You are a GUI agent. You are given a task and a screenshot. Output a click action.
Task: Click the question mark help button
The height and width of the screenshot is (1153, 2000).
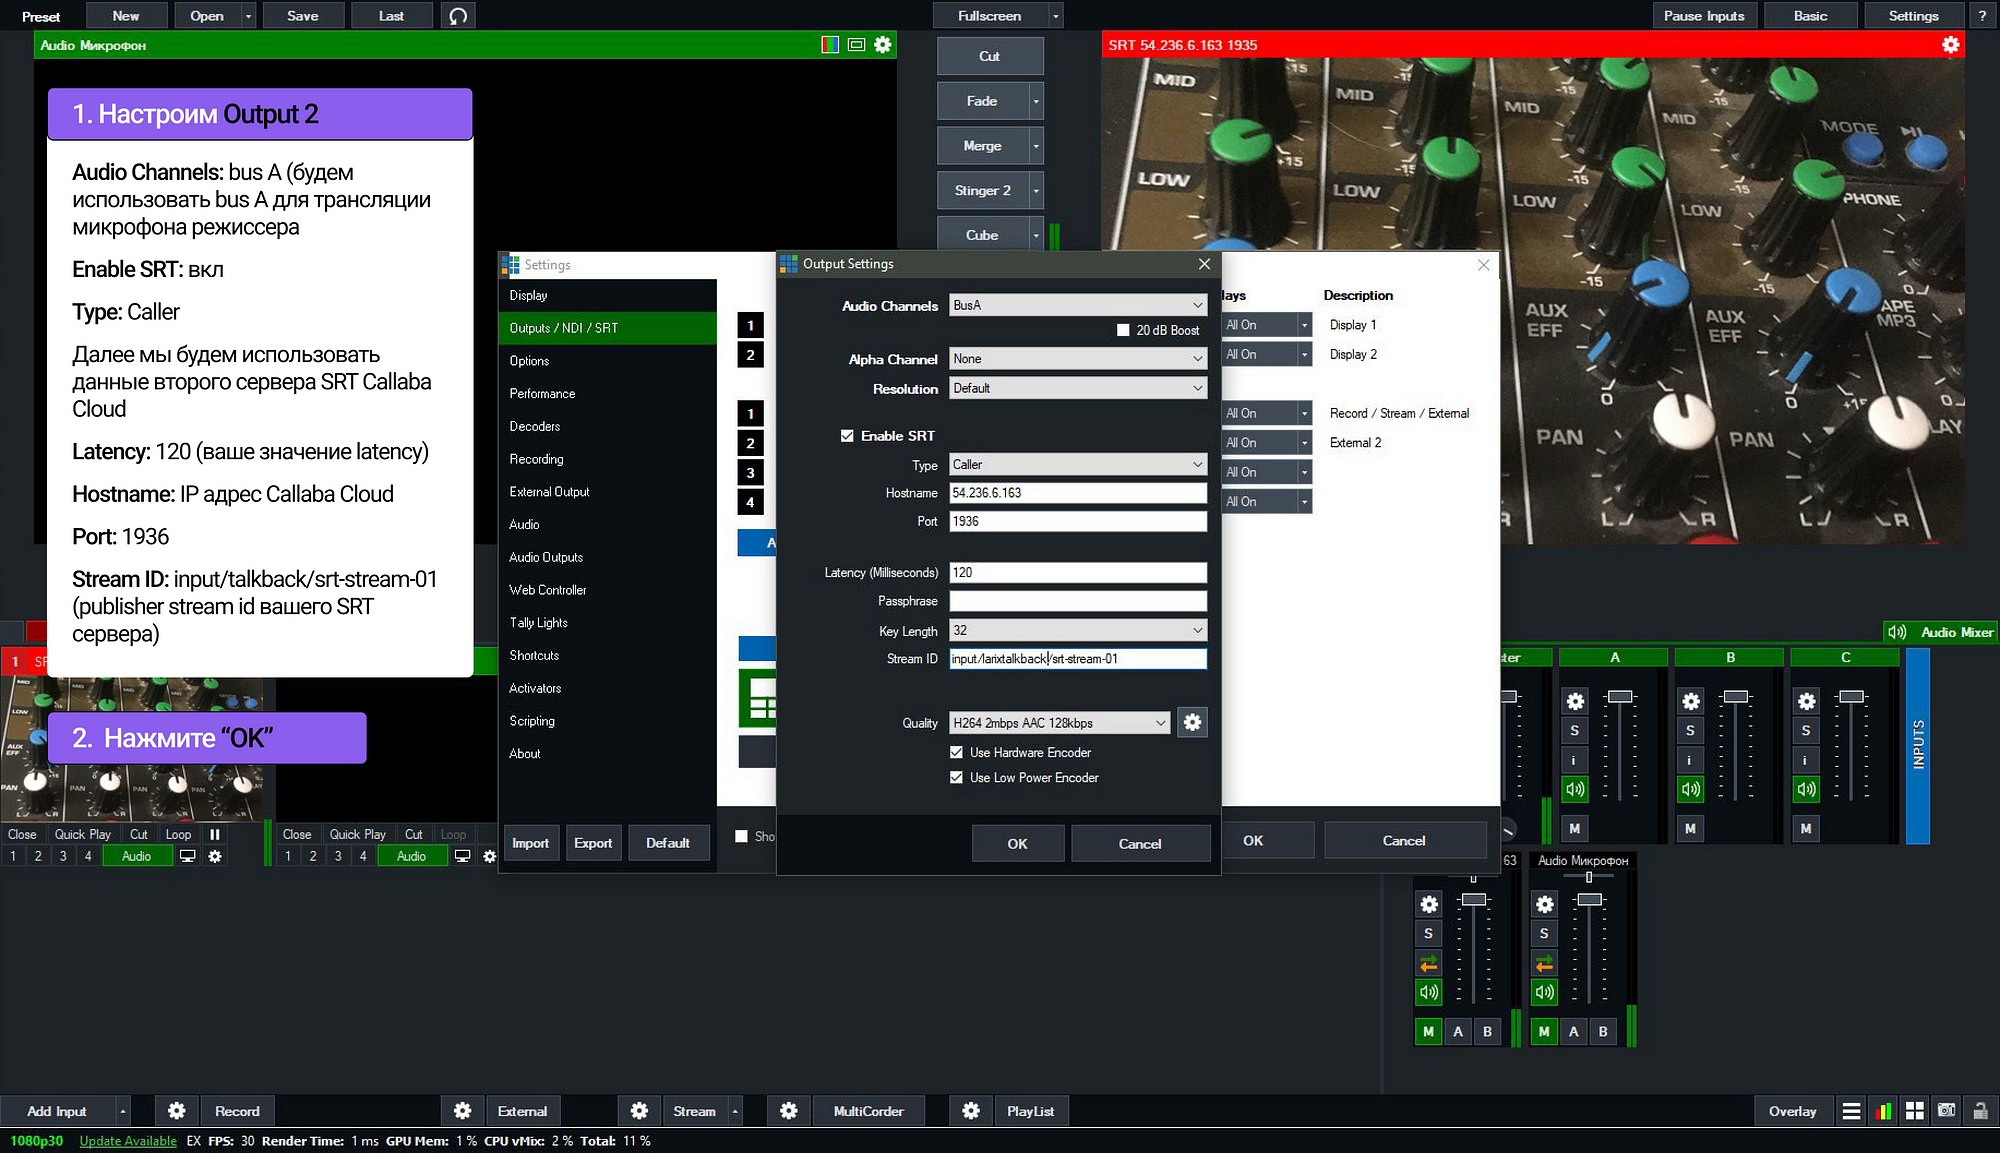click(1982, 16)
